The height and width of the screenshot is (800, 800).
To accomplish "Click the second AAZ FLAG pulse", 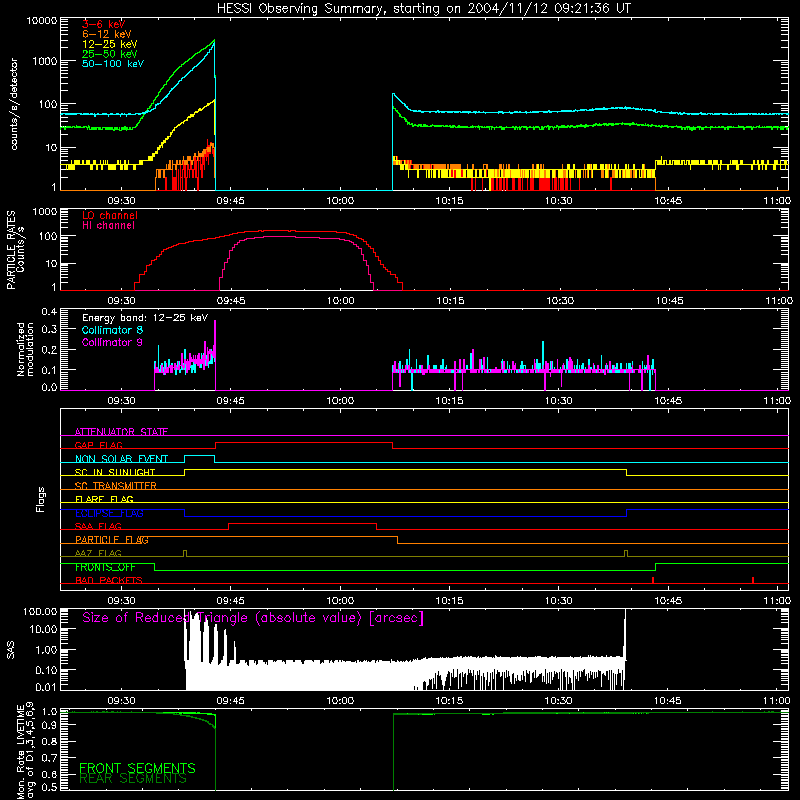I will [x=626, y=554].
